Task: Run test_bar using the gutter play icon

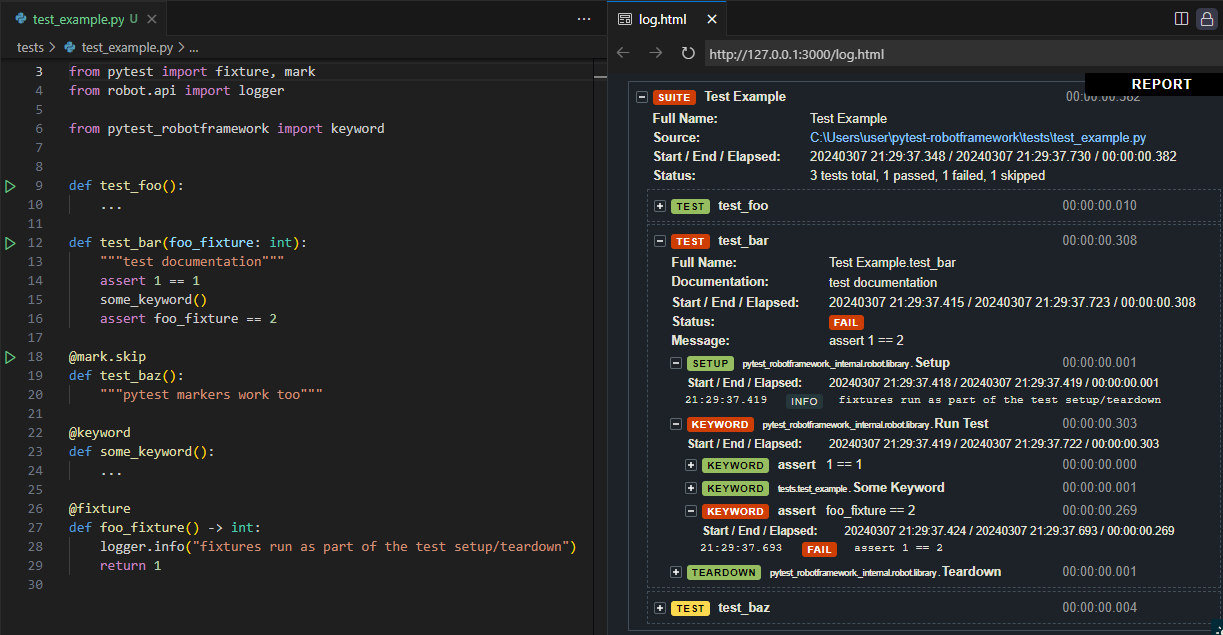Action: pos(10,243)
